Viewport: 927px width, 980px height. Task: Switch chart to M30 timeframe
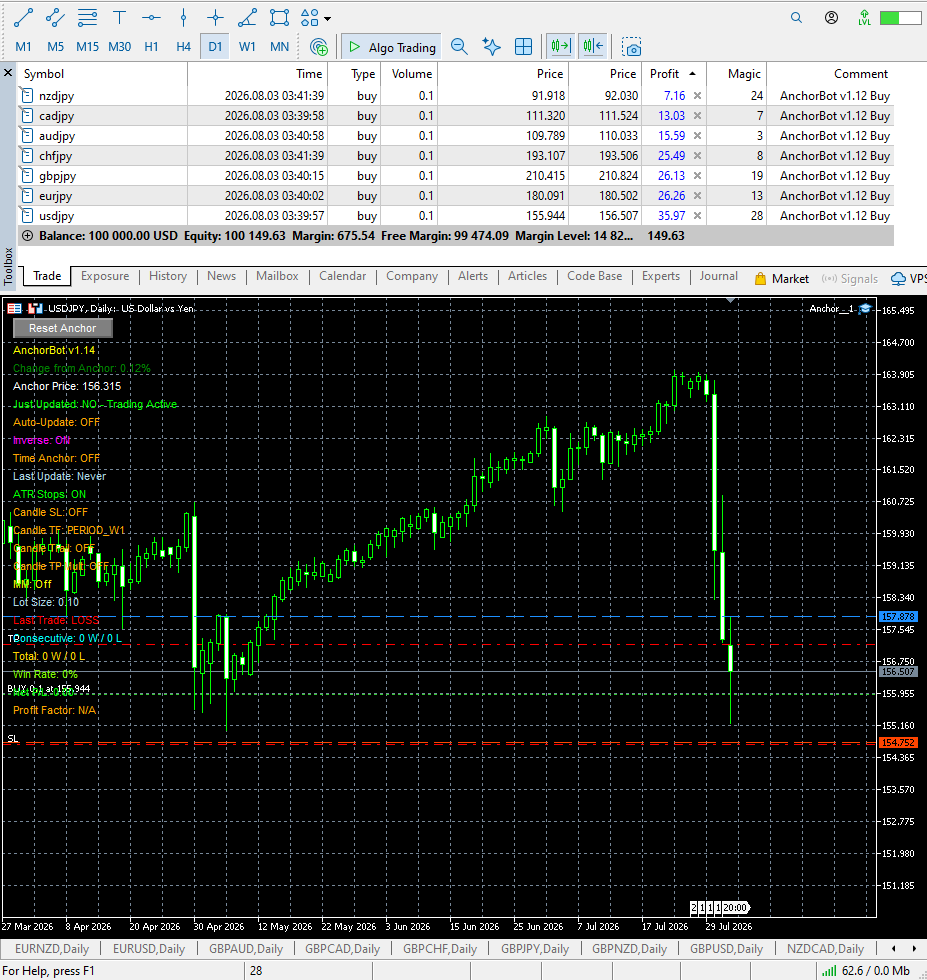pyautogui.click(x=119, y=47)
